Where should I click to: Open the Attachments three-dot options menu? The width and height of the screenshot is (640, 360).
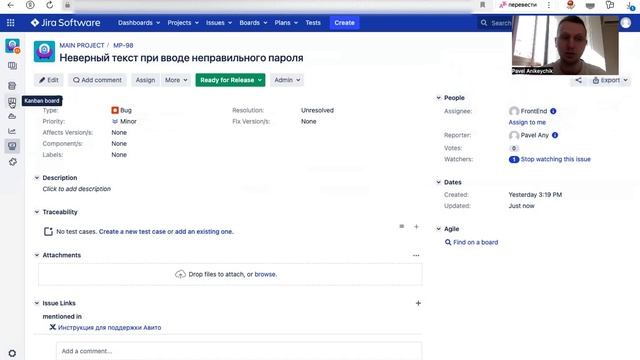pos(416,256)
